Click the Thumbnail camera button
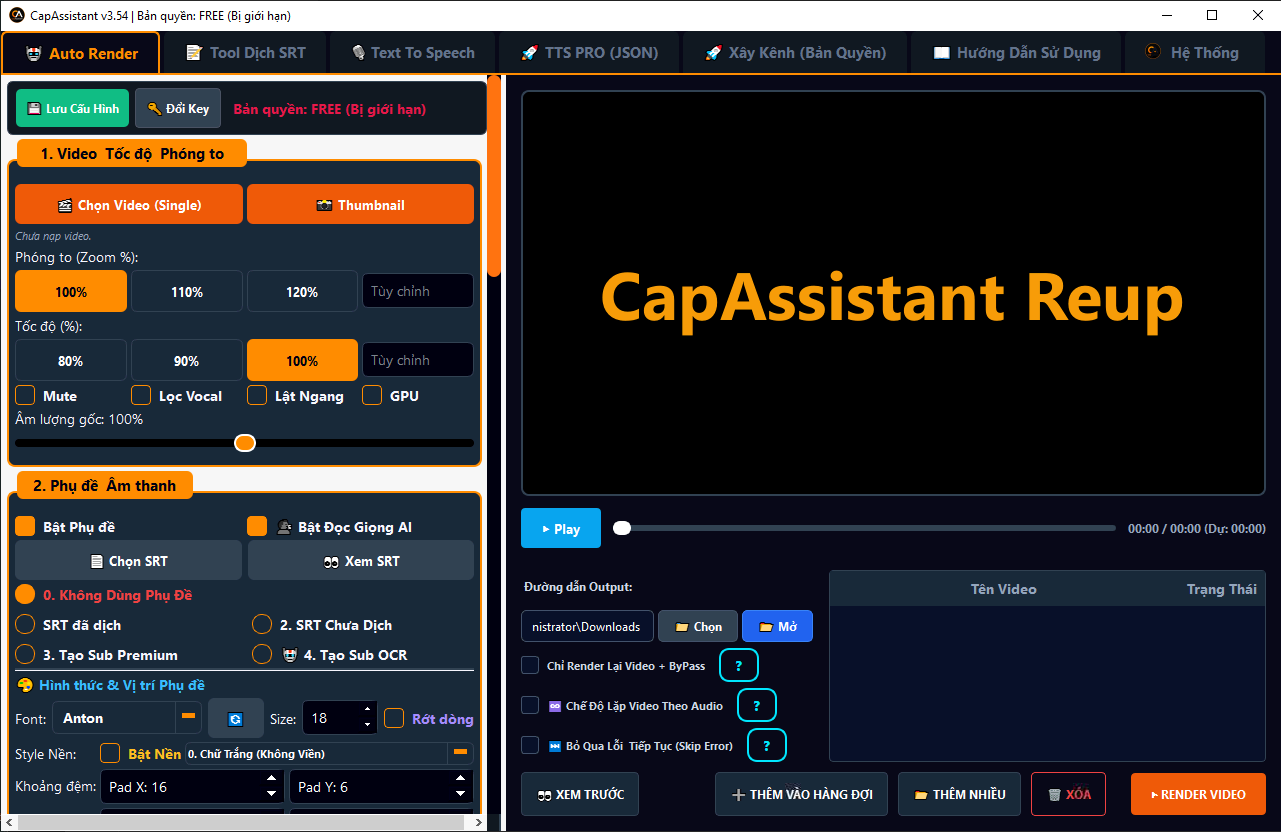1281x832 pixels. [360, 204]
